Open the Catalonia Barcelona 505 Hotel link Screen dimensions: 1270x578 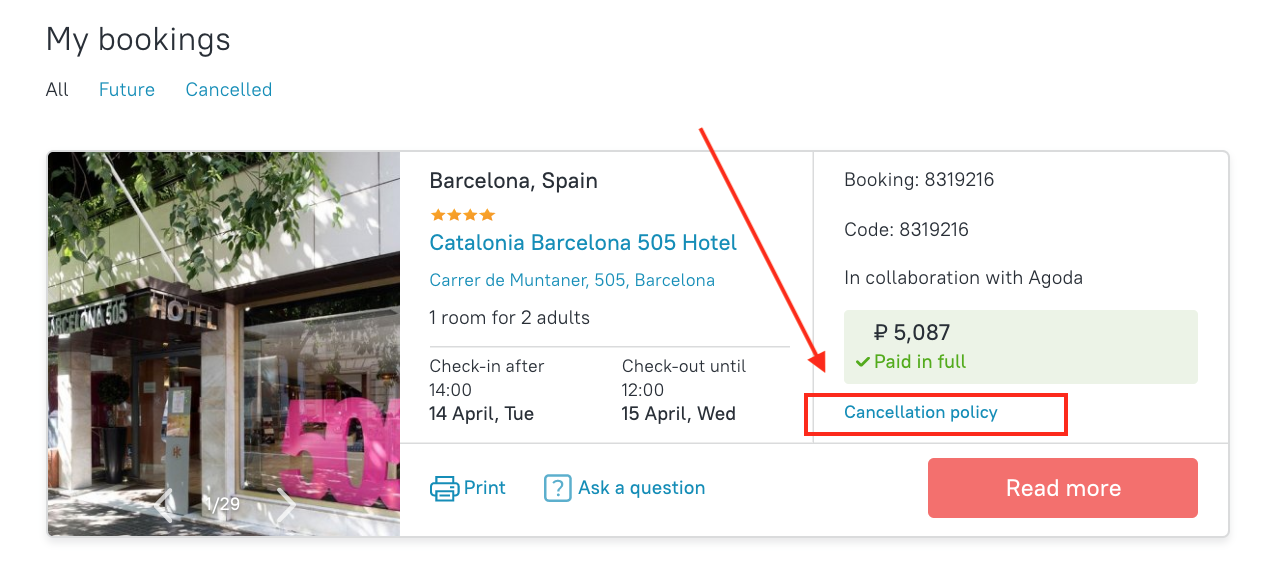583,243
